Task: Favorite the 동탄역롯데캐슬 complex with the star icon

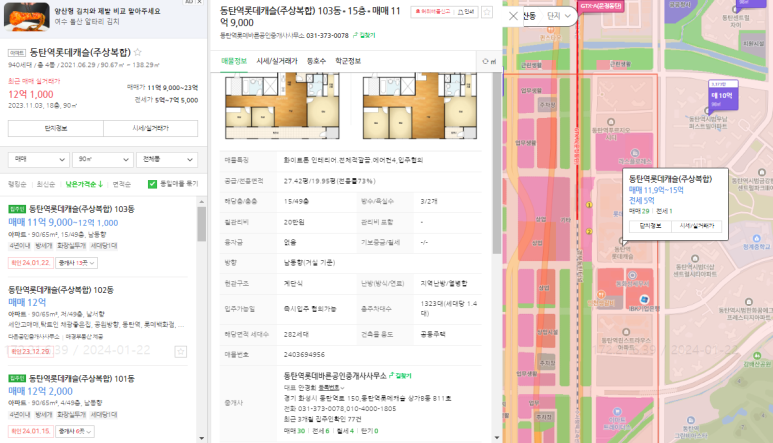Action: tap(138, 52)
